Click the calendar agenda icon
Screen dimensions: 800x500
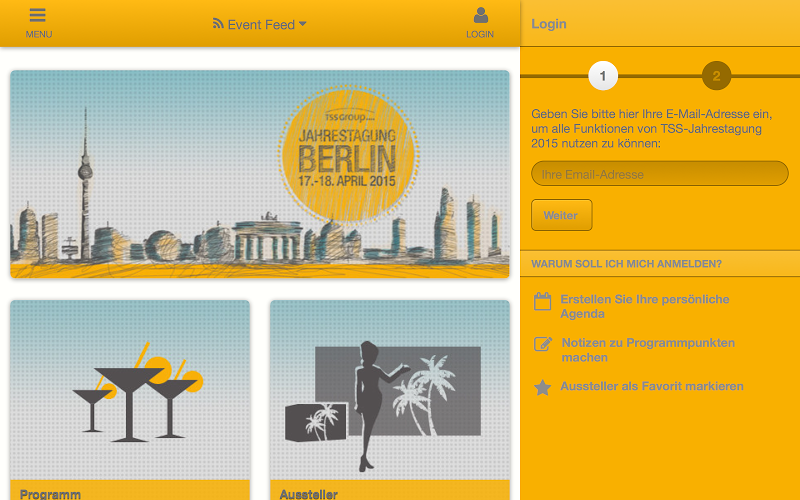click(x=542, y=302)
